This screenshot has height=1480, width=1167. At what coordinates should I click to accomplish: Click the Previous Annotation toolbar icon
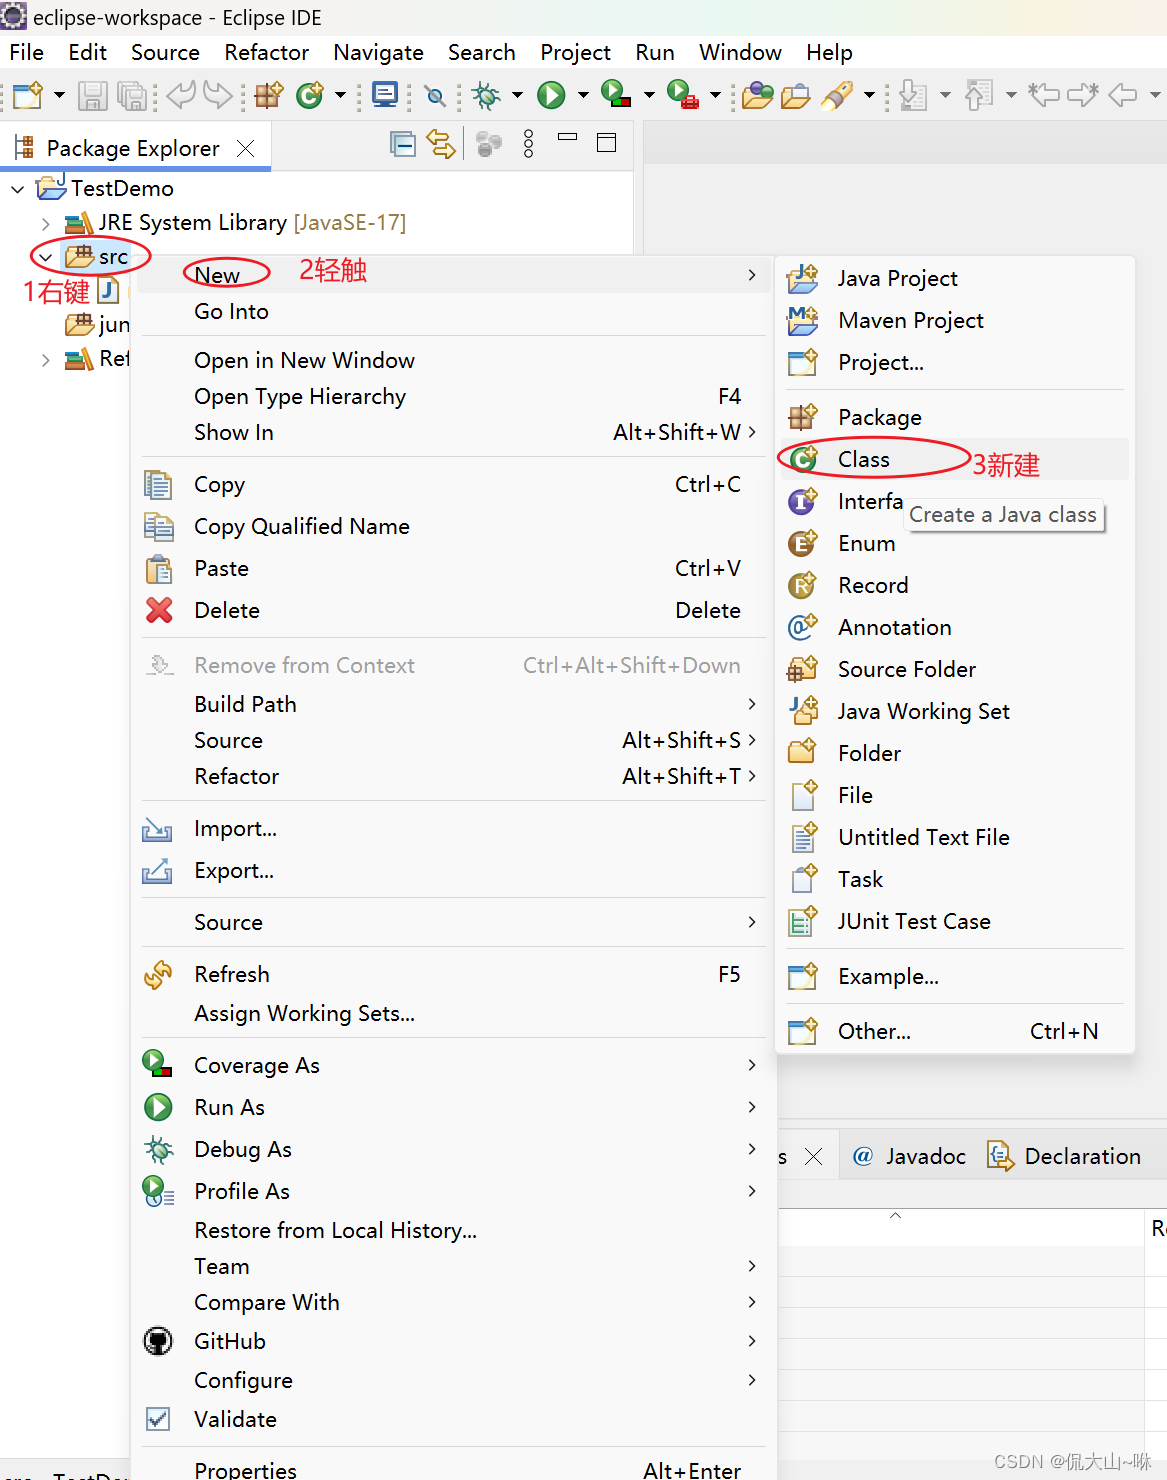point(979,95)
